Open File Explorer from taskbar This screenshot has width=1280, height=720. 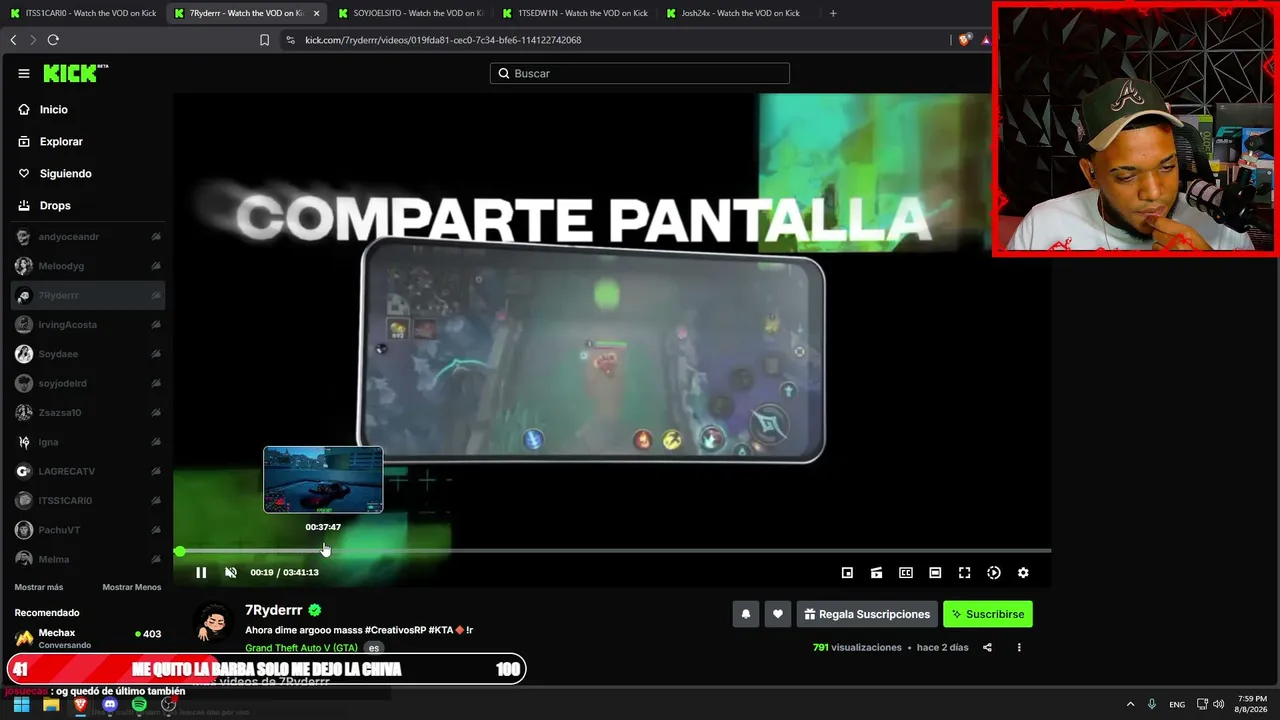[51, 704]
